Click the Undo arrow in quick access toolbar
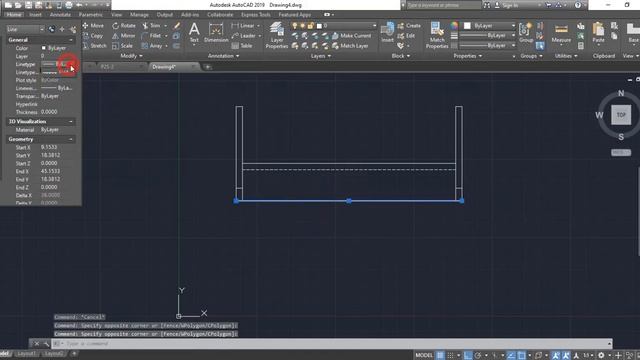This screenshot has height=360, width=640. click(x=79, y=5)
